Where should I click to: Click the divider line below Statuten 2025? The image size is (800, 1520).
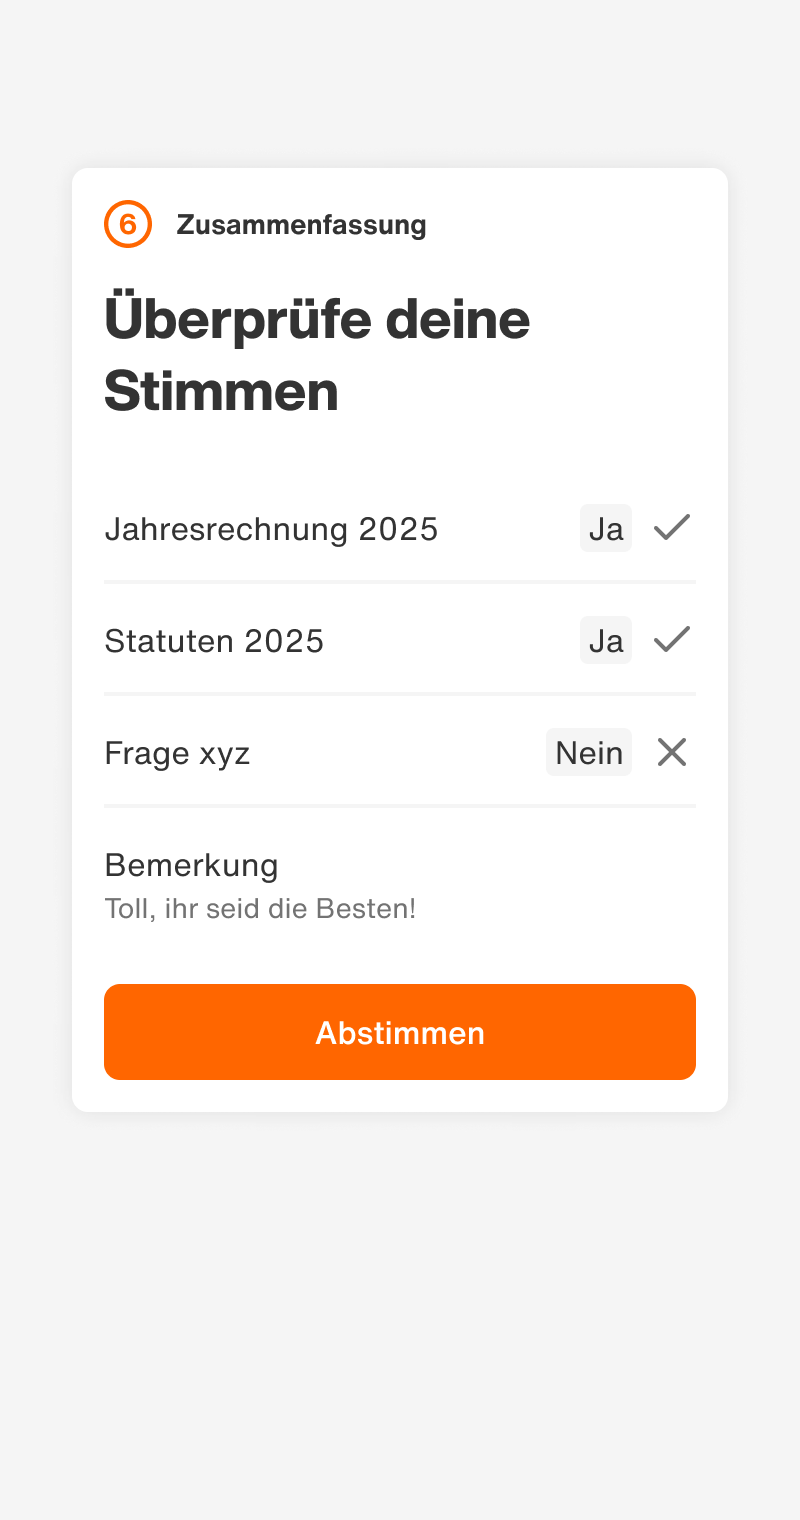point(400,693)
